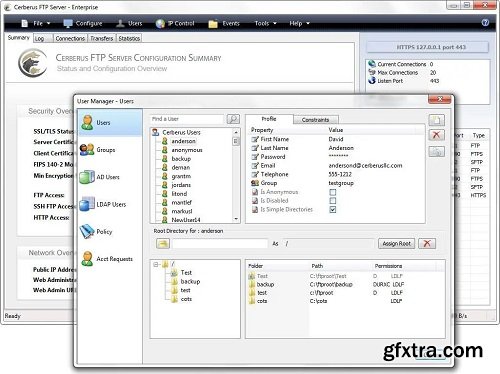
Task: Click the folder browse icon for root directory
Action: pos(163,244)
